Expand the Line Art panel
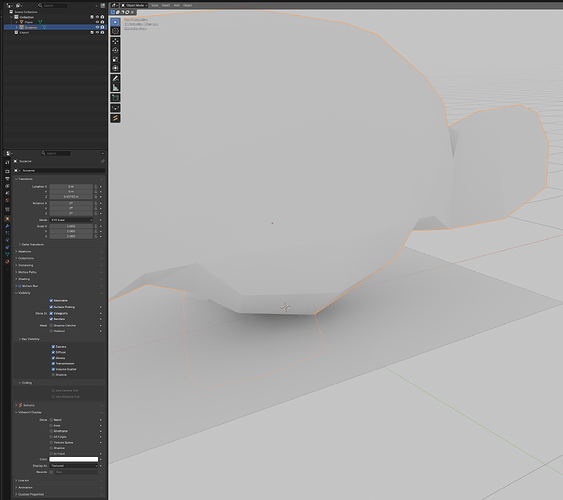Screen dimensions: 563x500 point(23,481)
